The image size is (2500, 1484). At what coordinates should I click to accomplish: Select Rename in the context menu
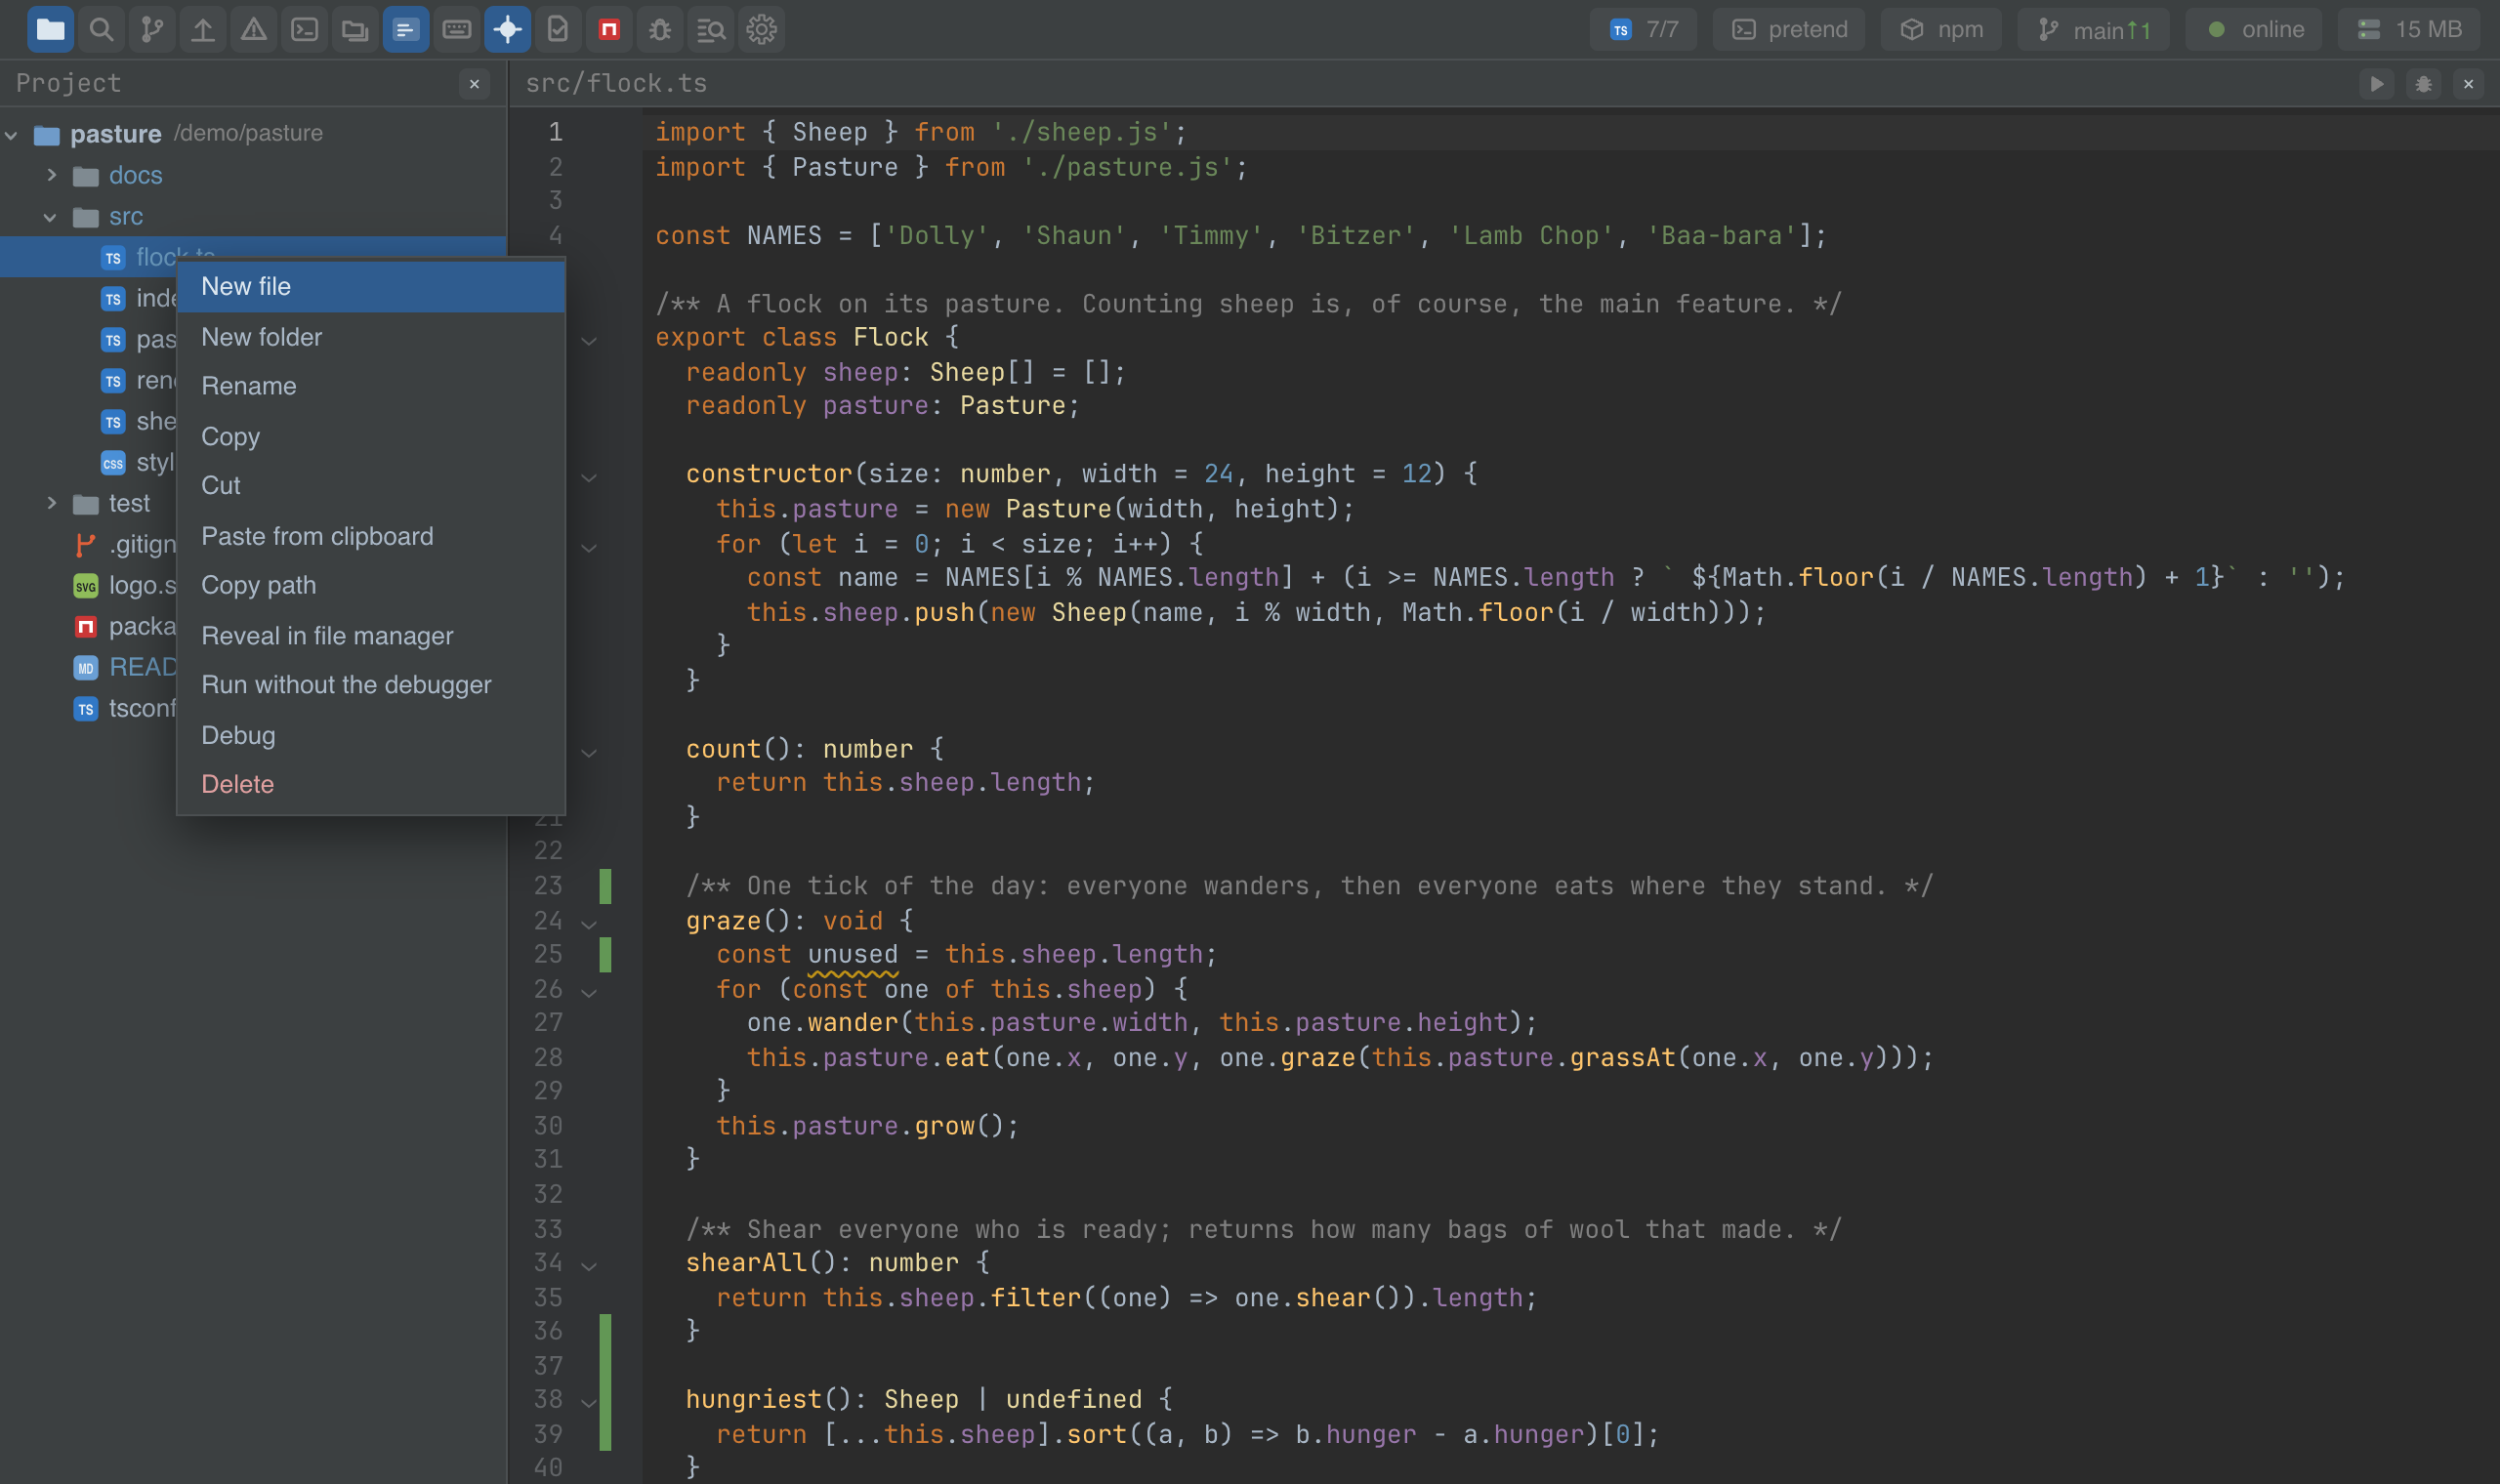(371, 386)
